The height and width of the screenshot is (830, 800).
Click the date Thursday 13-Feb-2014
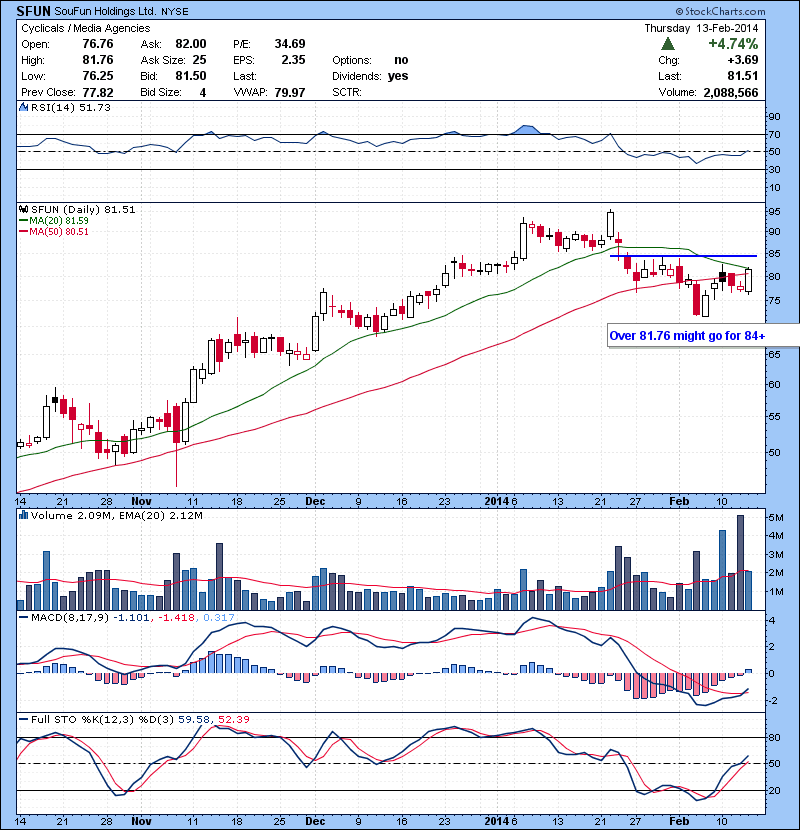(701, 29)
